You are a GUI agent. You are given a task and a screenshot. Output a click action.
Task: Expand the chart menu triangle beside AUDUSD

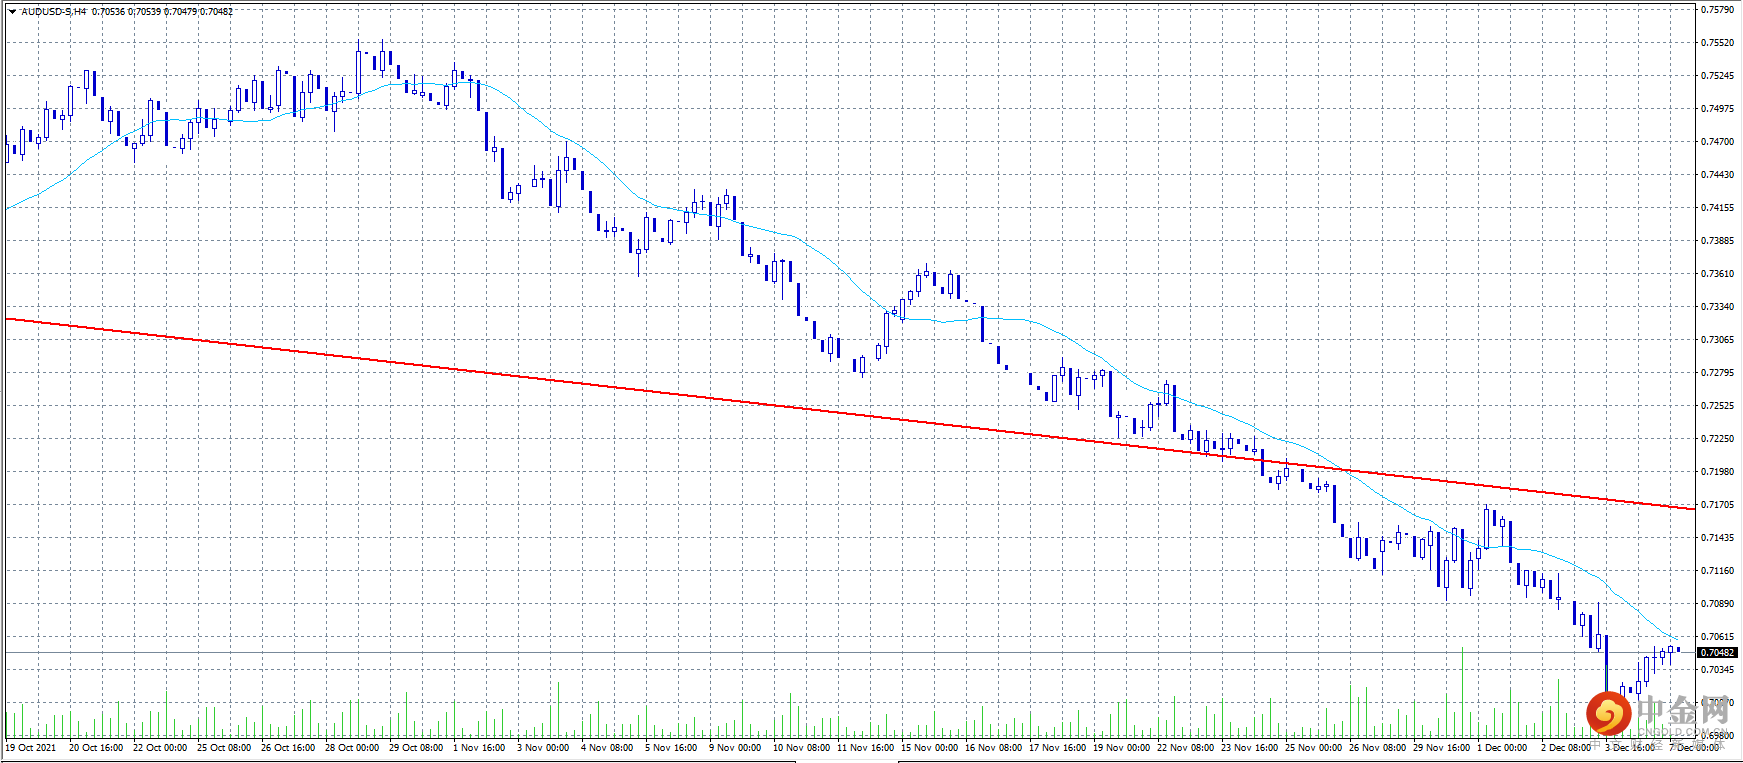(x=12, y=12)
